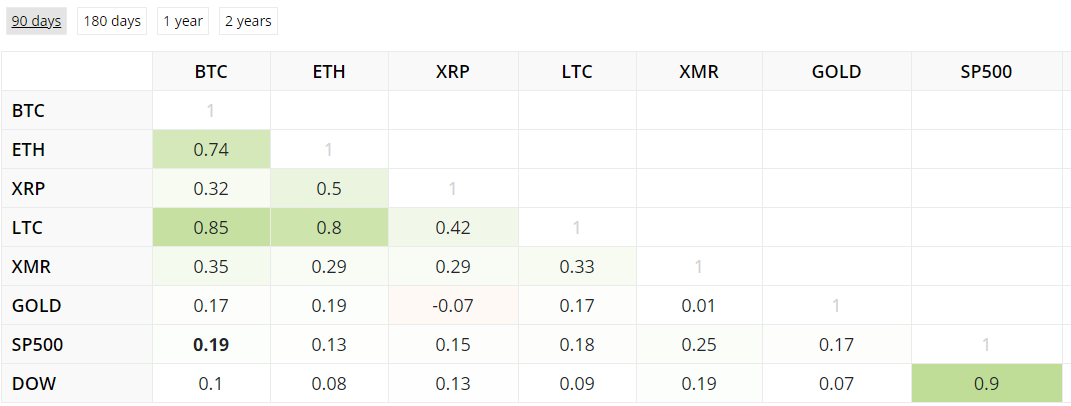The image size is (1071, 406).
Task: Click the DOW–SP500 green cell 0.9
Action: coord(986,384)
